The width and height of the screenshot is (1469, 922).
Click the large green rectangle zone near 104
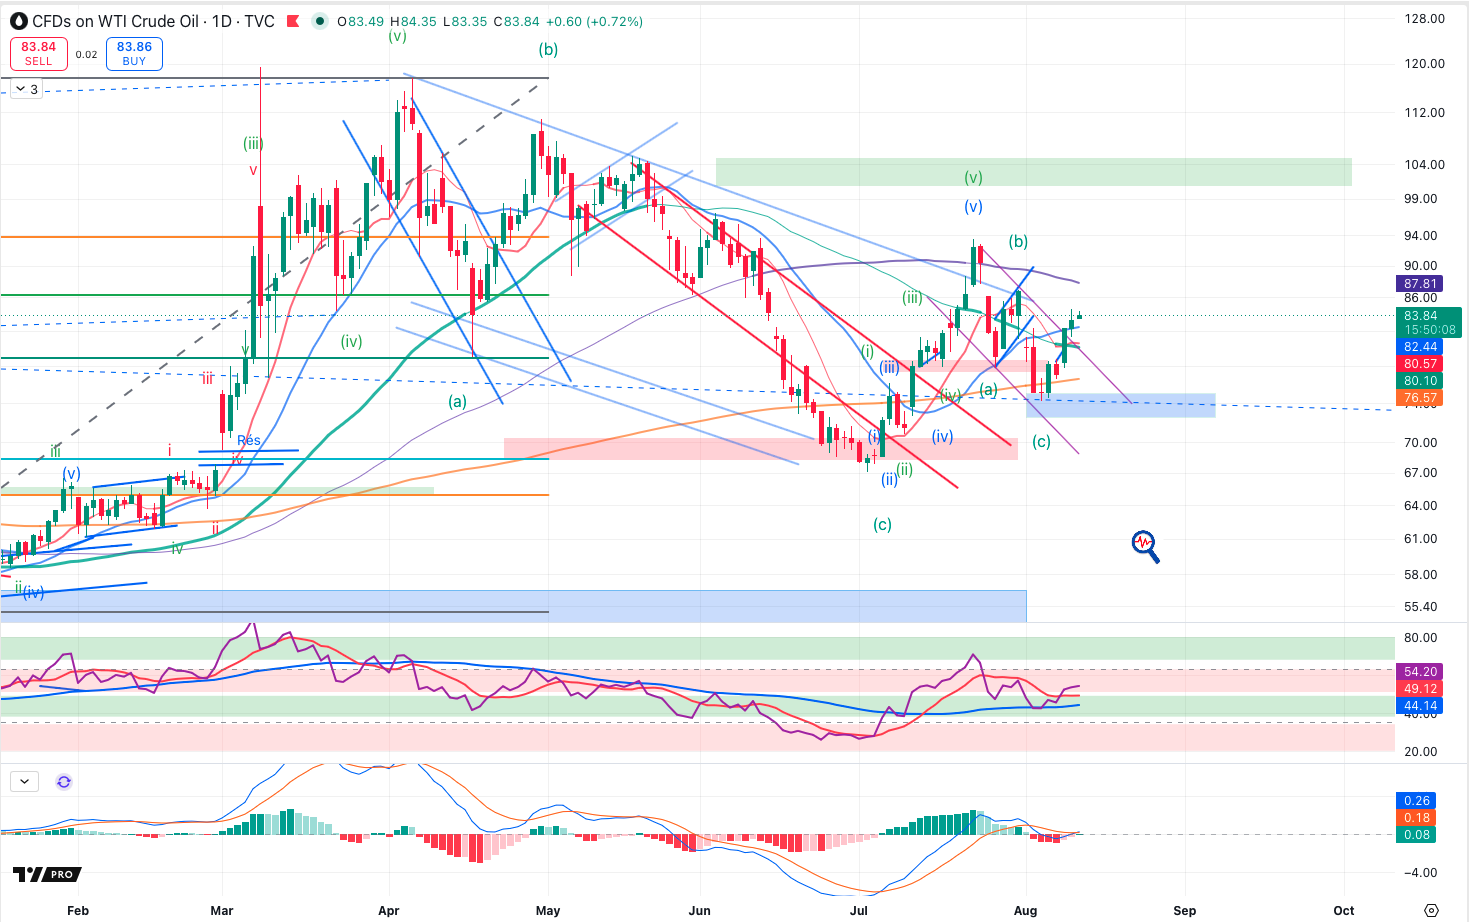tap(1034, 172)
